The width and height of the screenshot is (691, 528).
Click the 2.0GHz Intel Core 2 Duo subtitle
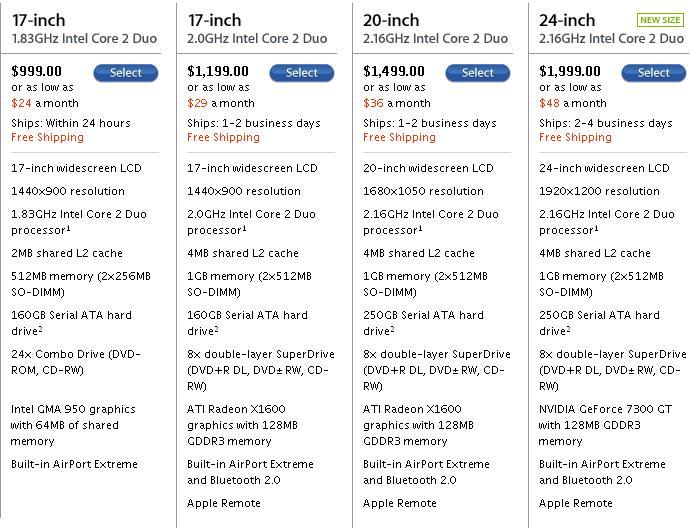click(x=257, y=38)
